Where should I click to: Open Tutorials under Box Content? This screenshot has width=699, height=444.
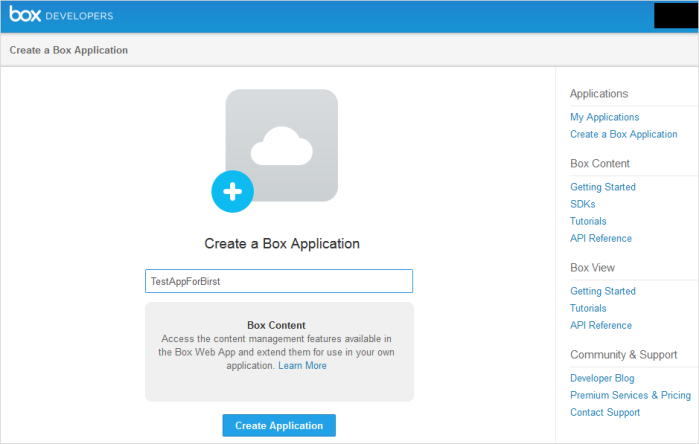coord(588,221)
